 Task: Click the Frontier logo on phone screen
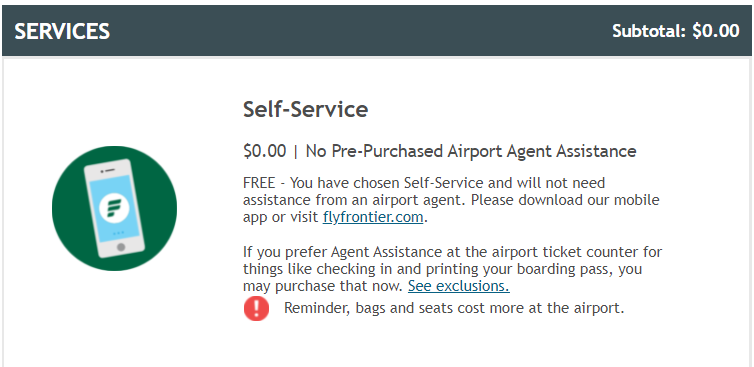(x=114, y=208)
